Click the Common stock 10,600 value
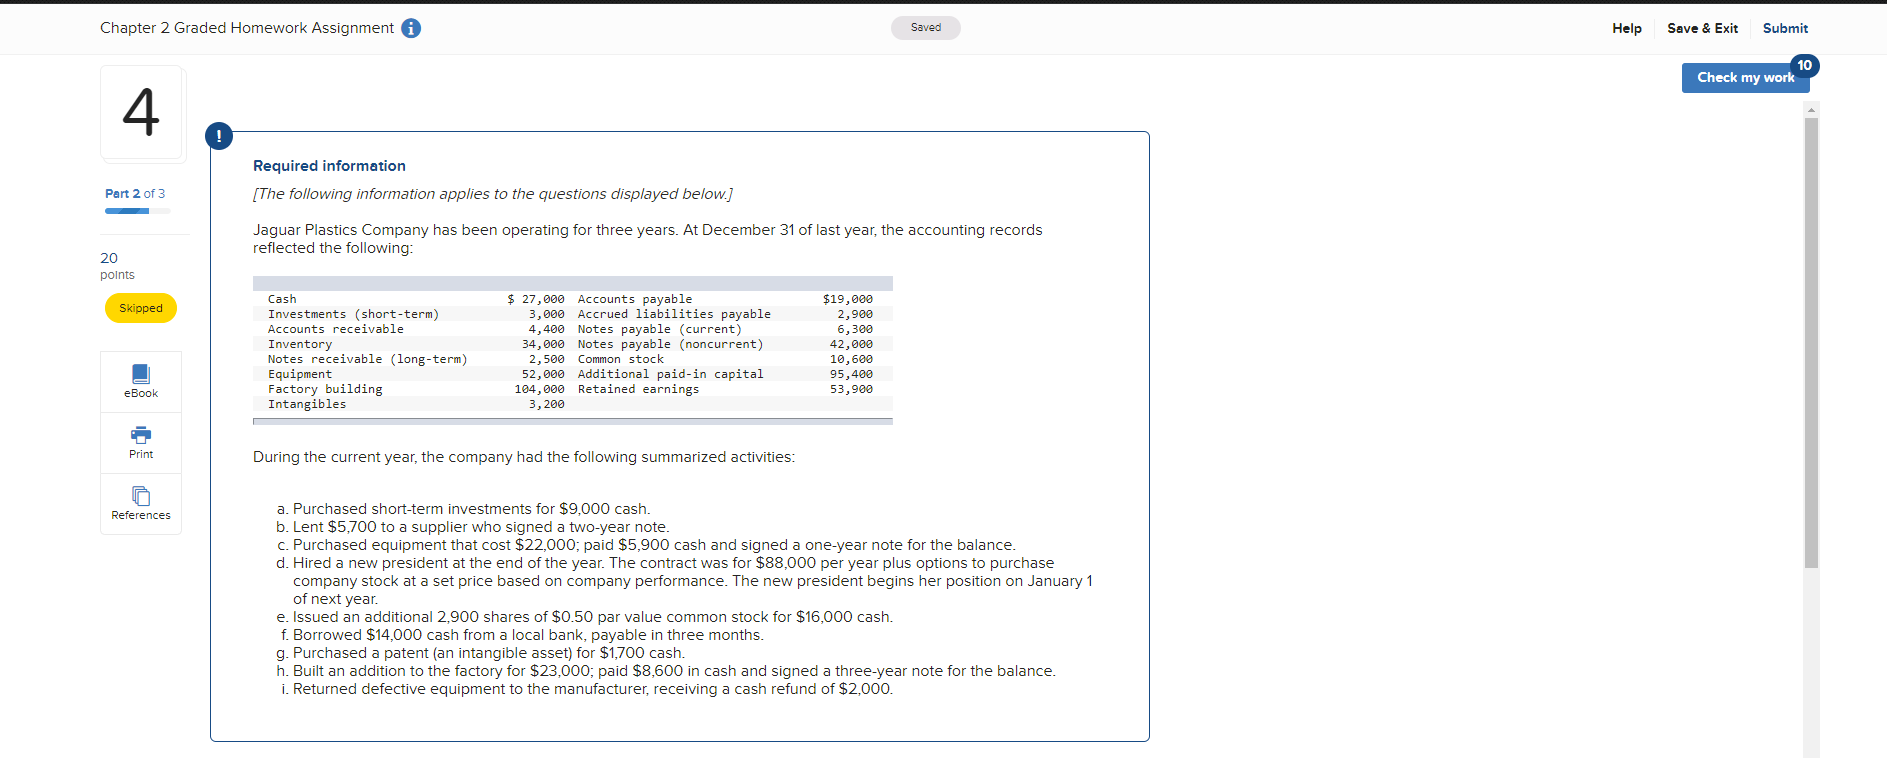The image size is (1887, 758). [x=851, y=359]
